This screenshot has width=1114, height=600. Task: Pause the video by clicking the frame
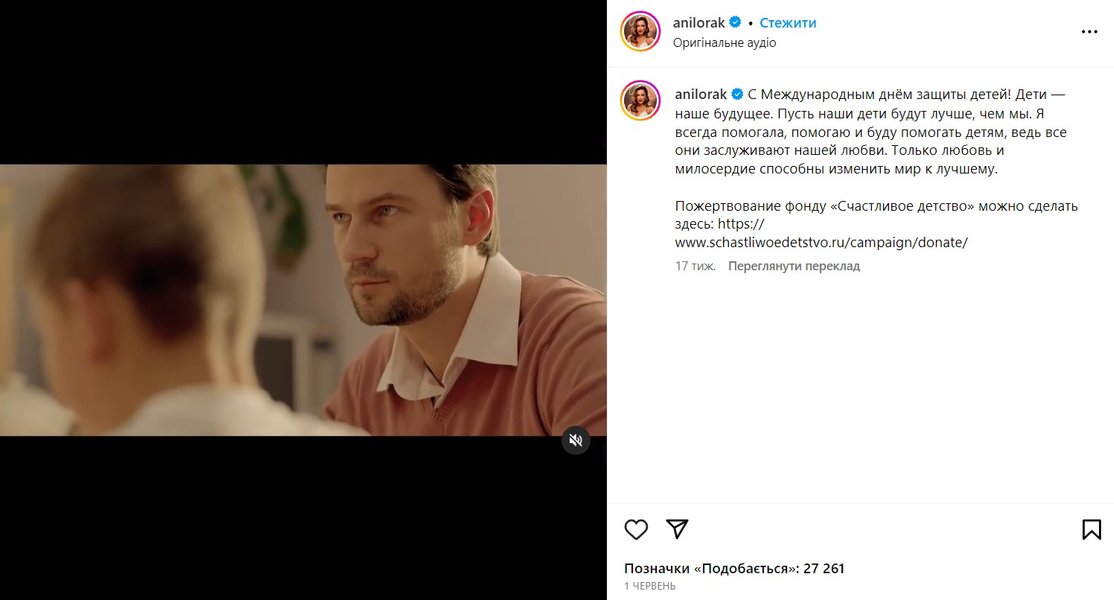coord(303,300)
